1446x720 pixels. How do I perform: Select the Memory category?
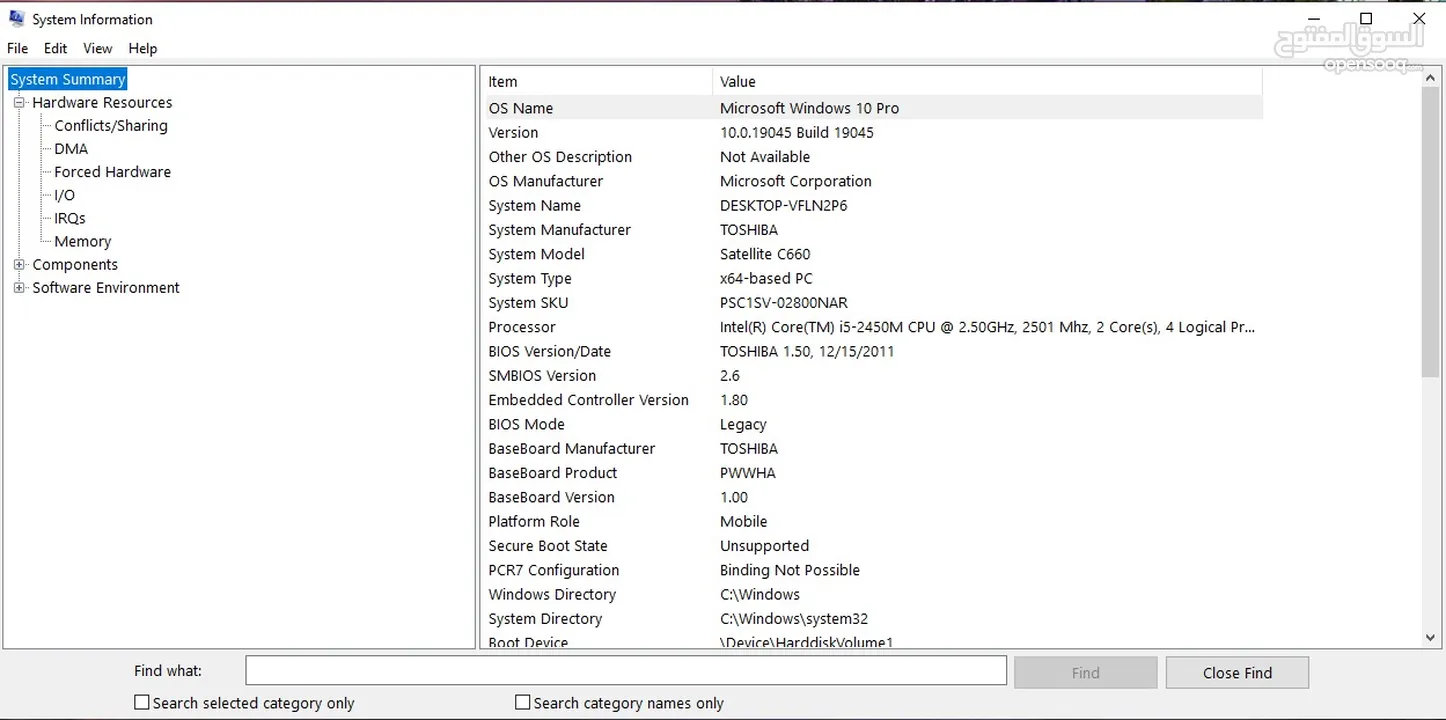coord(83,241)
